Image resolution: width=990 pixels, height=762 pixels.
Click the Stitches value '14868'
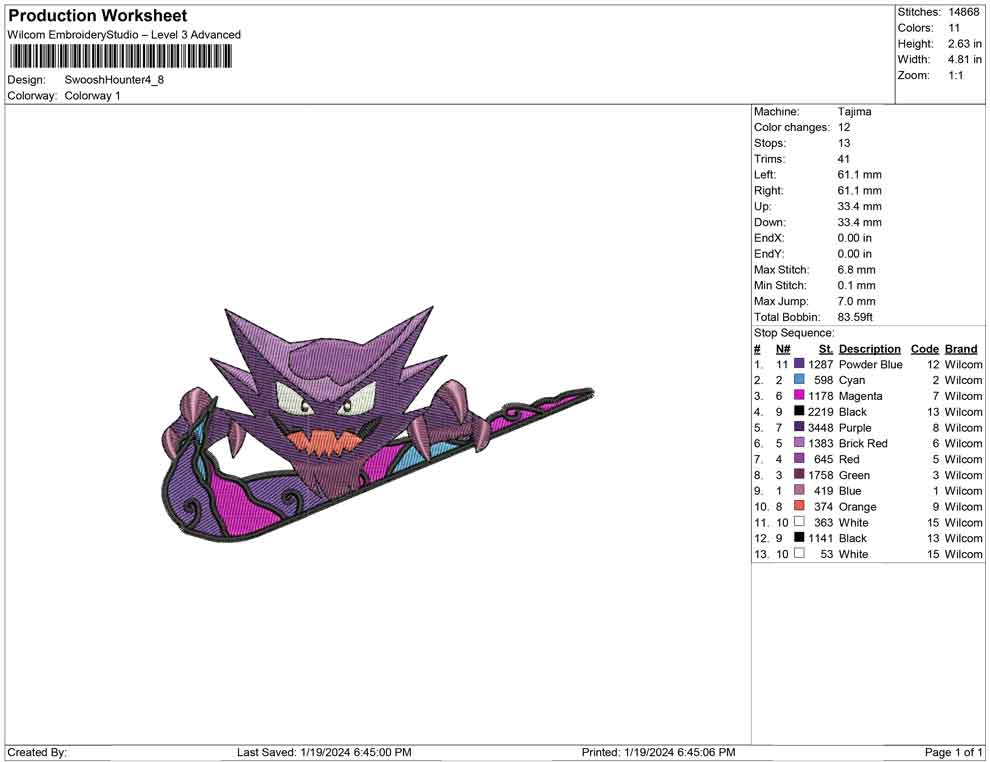point(964,12)
